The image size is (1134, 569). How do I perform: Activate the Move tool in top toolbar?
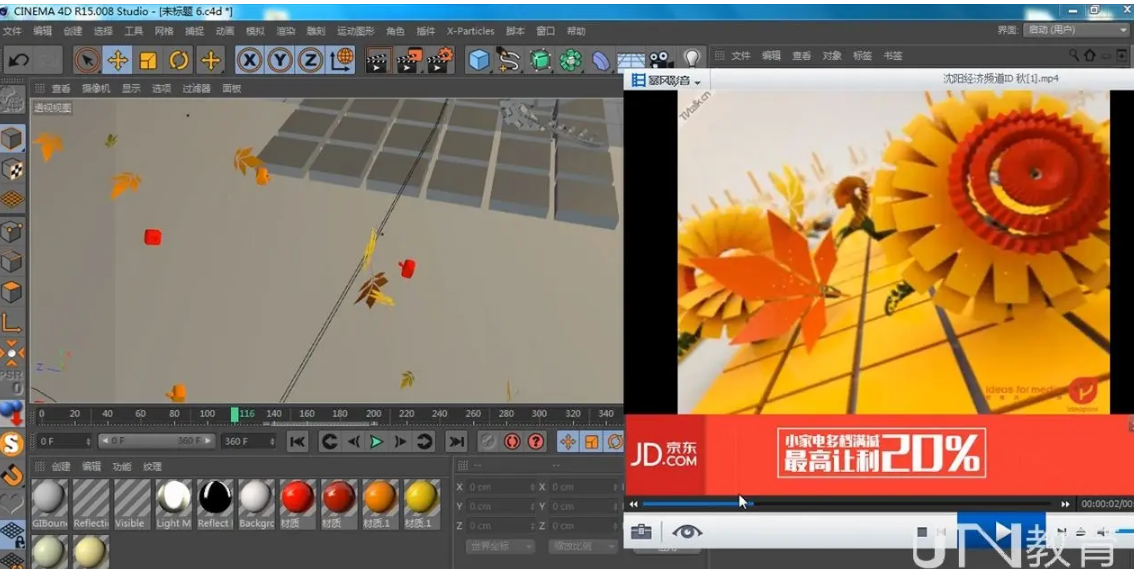[118, 60]
